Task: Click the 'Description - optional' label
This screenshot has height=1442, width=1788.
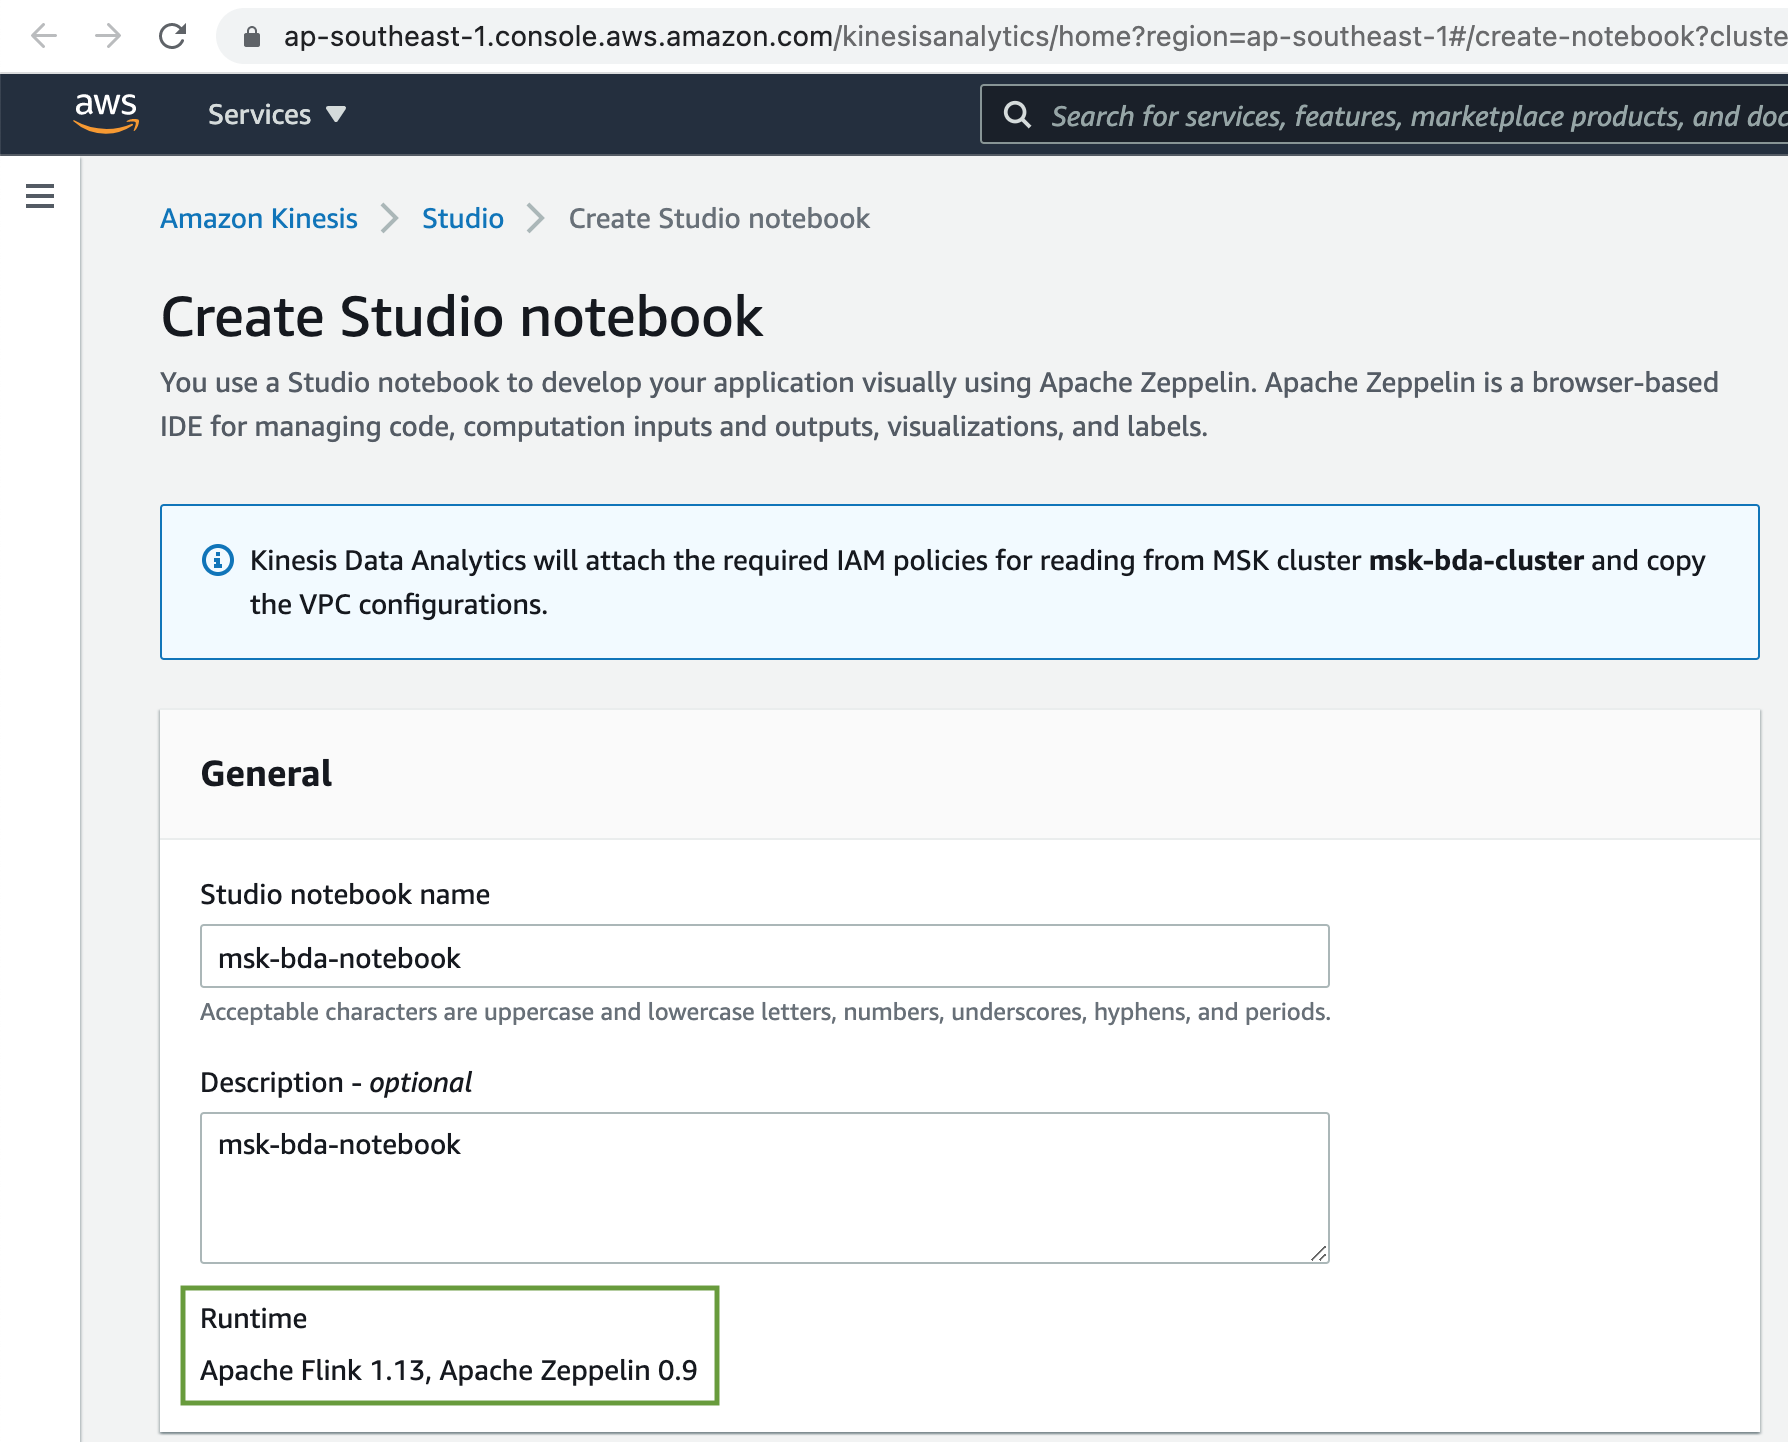Action: click(x=336, y=1082)
